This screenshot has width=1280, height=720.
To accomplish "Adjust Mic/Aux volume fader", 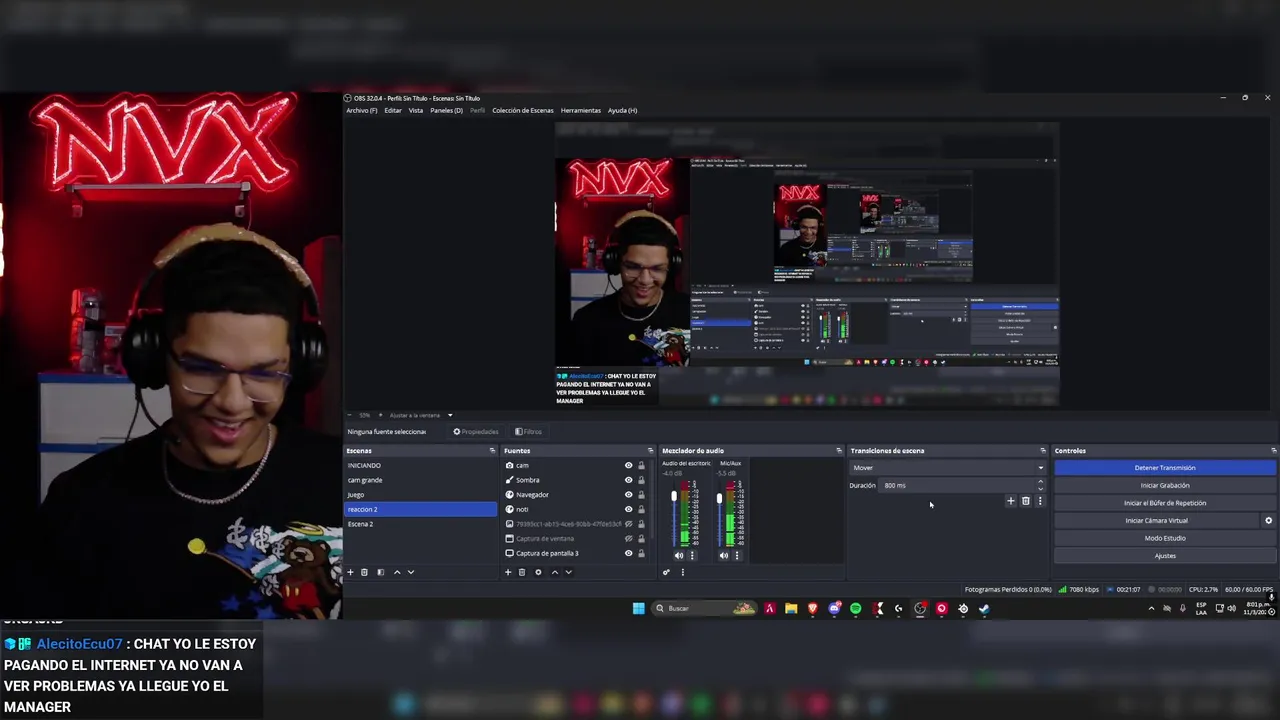I will 719,498.
